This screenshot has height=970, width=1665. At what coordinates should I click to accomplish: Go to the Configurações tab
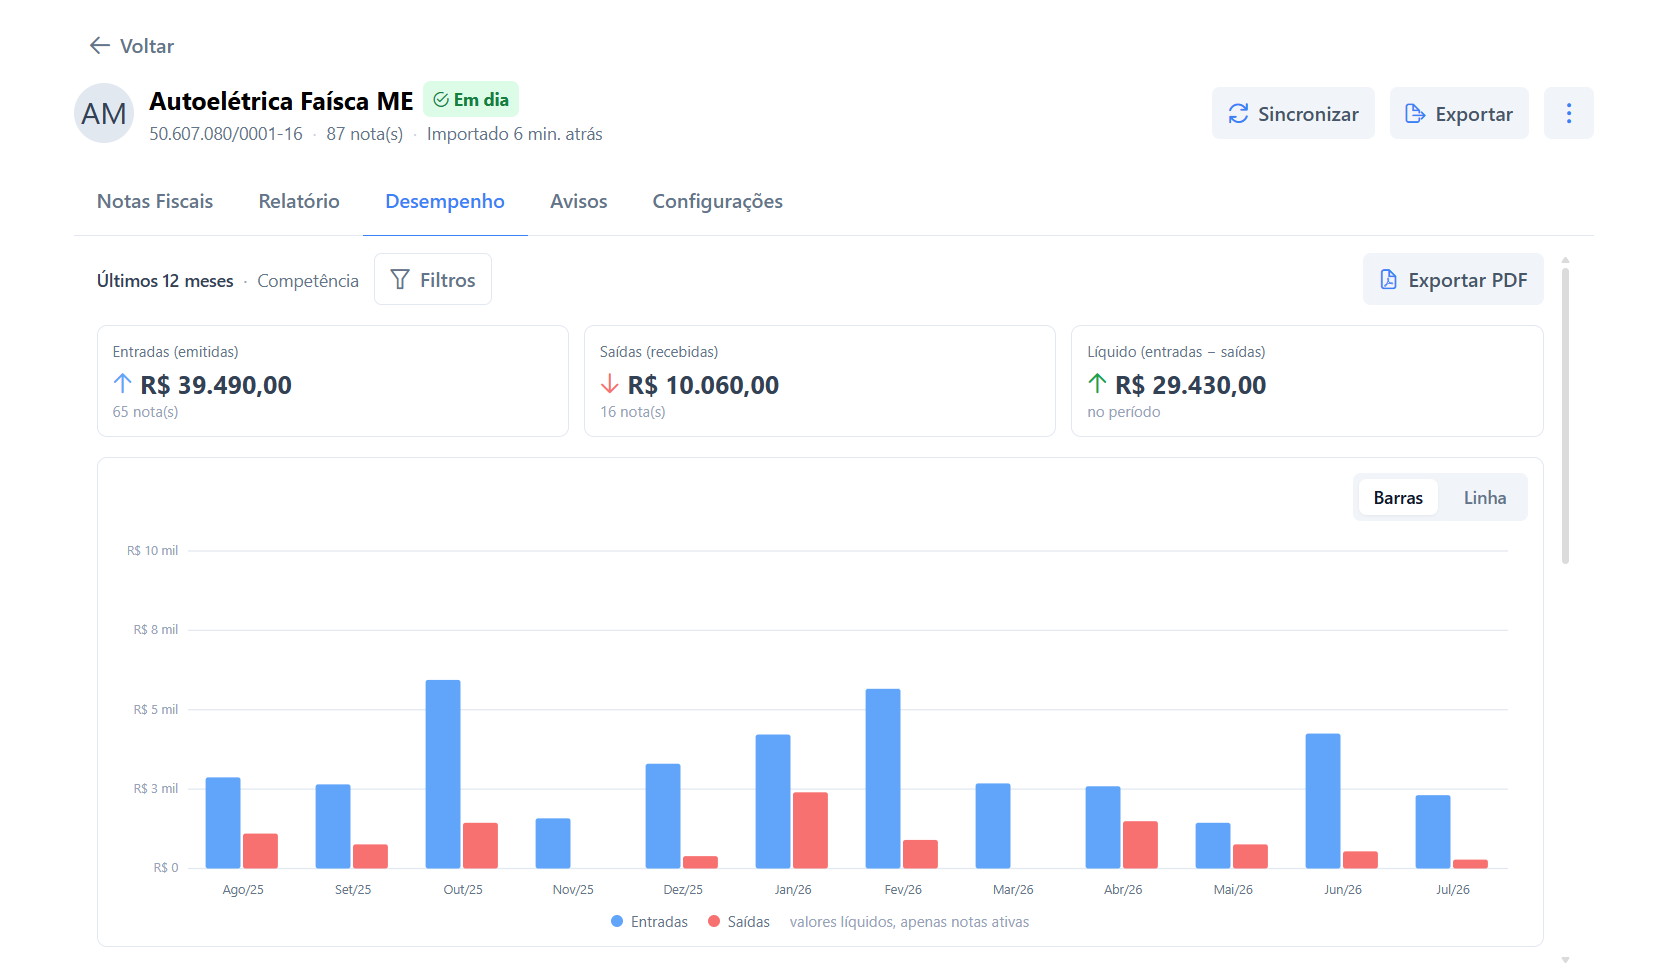point(718,201)
